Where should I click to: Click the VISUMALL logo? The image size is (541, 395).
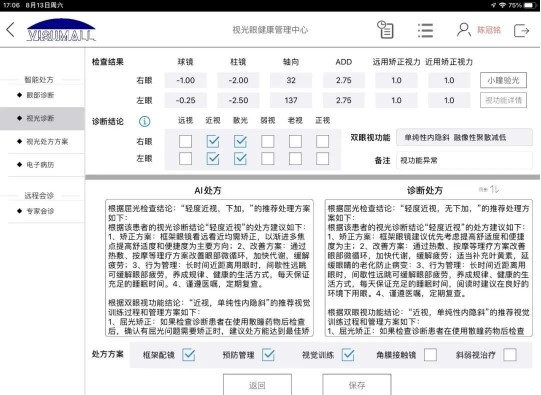point(61,30)
